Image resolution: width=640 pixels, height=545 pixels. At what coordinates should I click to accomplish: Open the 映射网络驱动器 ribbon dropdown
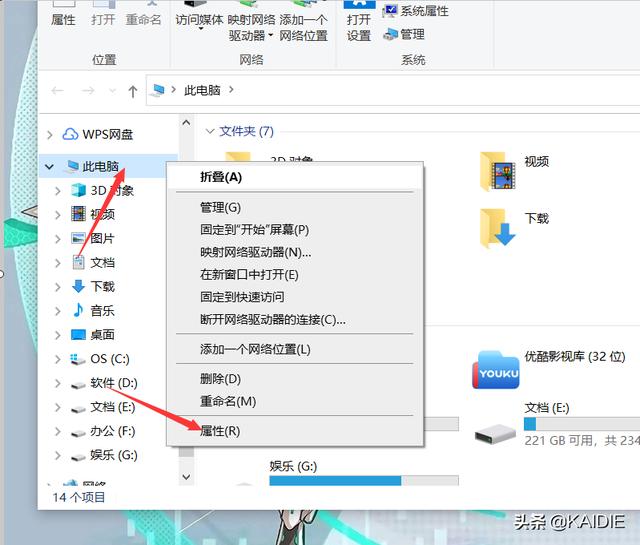click(x=271, y=36)
